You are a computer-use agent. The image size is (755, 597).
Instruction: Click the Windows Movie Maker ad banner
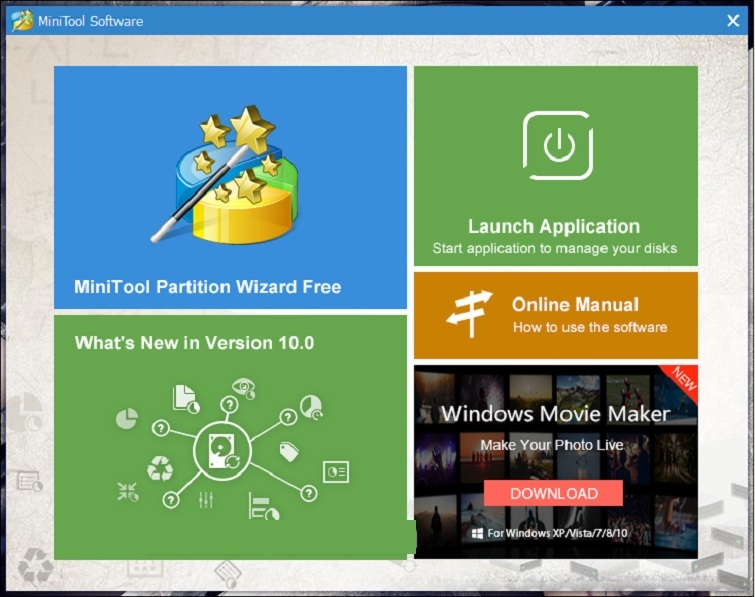point(555,460)
